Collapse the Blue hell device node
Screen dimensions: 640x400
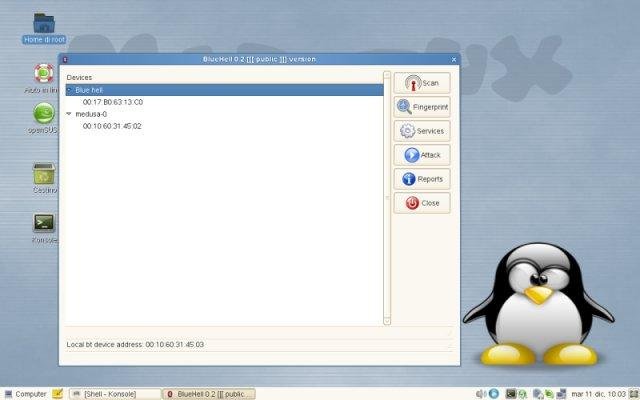(x=69, y=90)
